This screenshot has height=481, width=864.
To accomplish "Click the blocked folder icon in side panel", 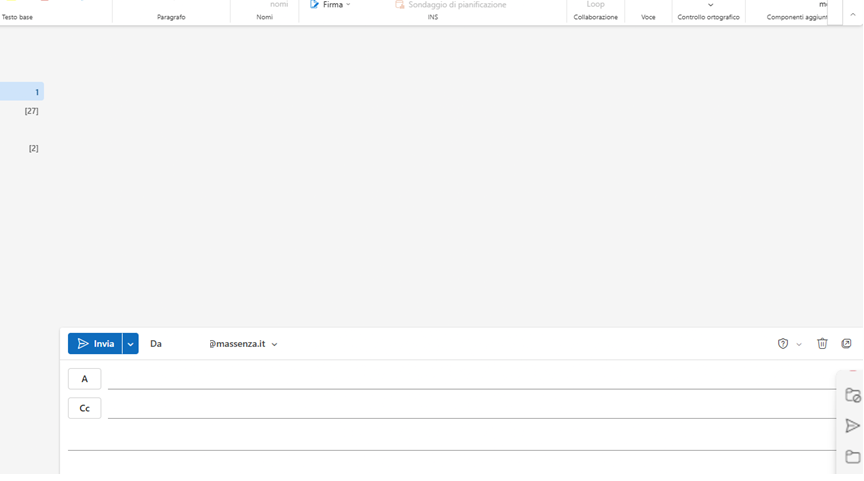I will tap(852, 395).
